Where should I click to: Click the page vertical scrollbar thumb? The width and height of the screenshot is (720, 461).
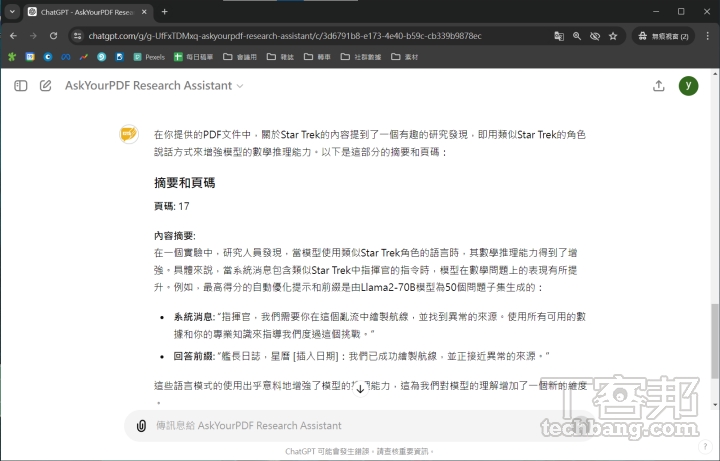click(x=715, y=341)
